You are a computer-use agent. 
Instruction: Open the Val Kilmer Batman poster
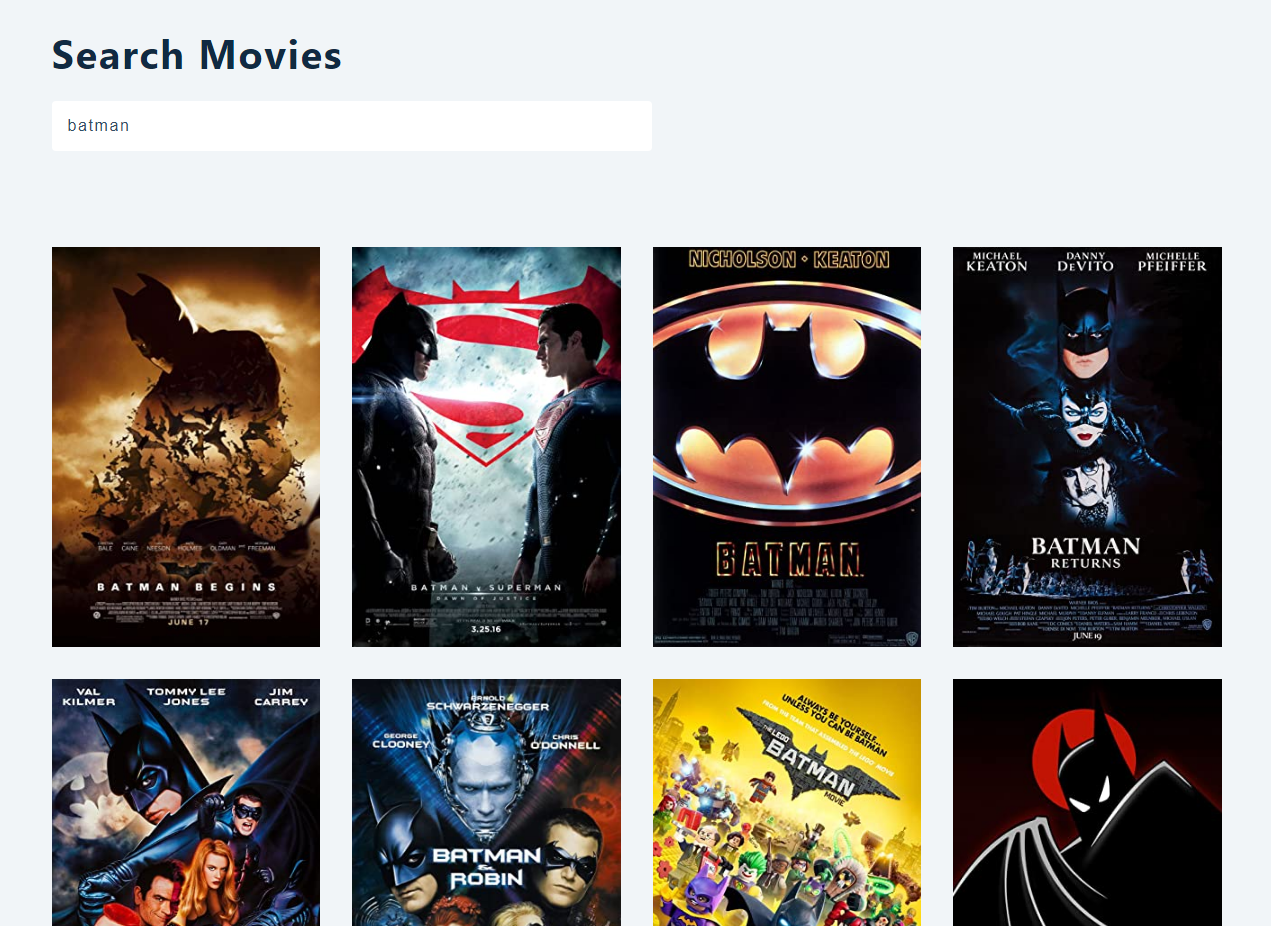click(186, 803)
